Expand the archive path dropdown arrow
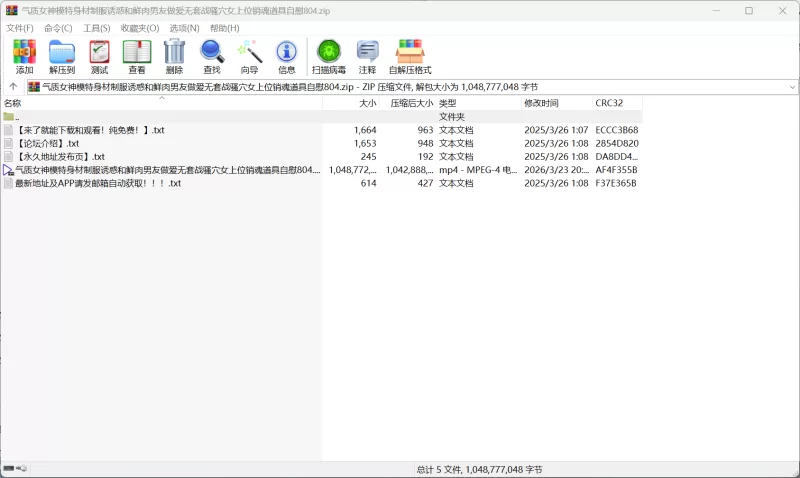This screenshot has height=478, width=800. 792,87
